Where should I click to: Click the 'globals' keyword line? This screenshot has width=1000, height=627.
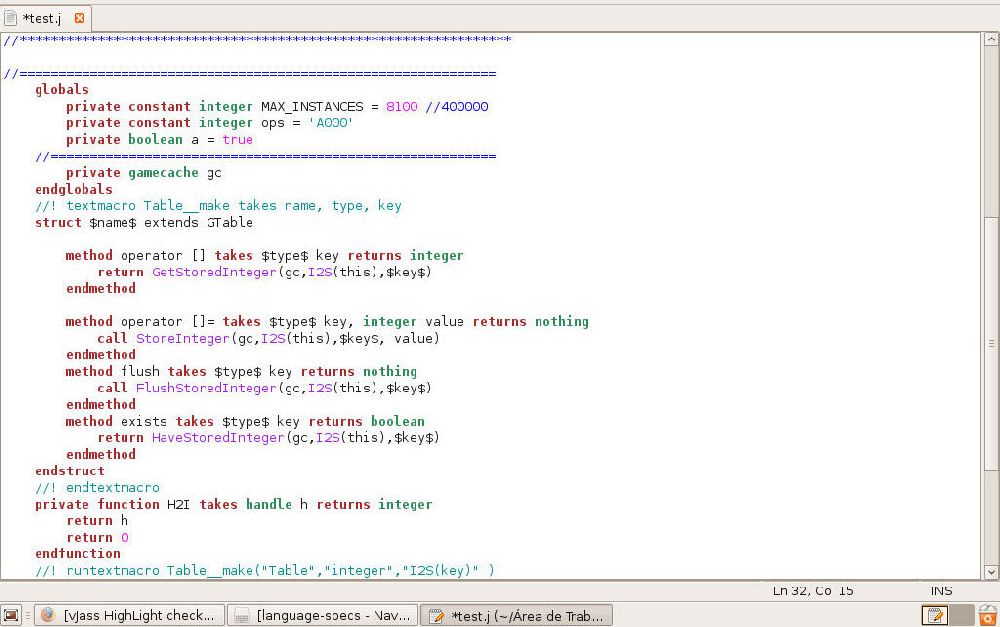(x=62, y=89)
